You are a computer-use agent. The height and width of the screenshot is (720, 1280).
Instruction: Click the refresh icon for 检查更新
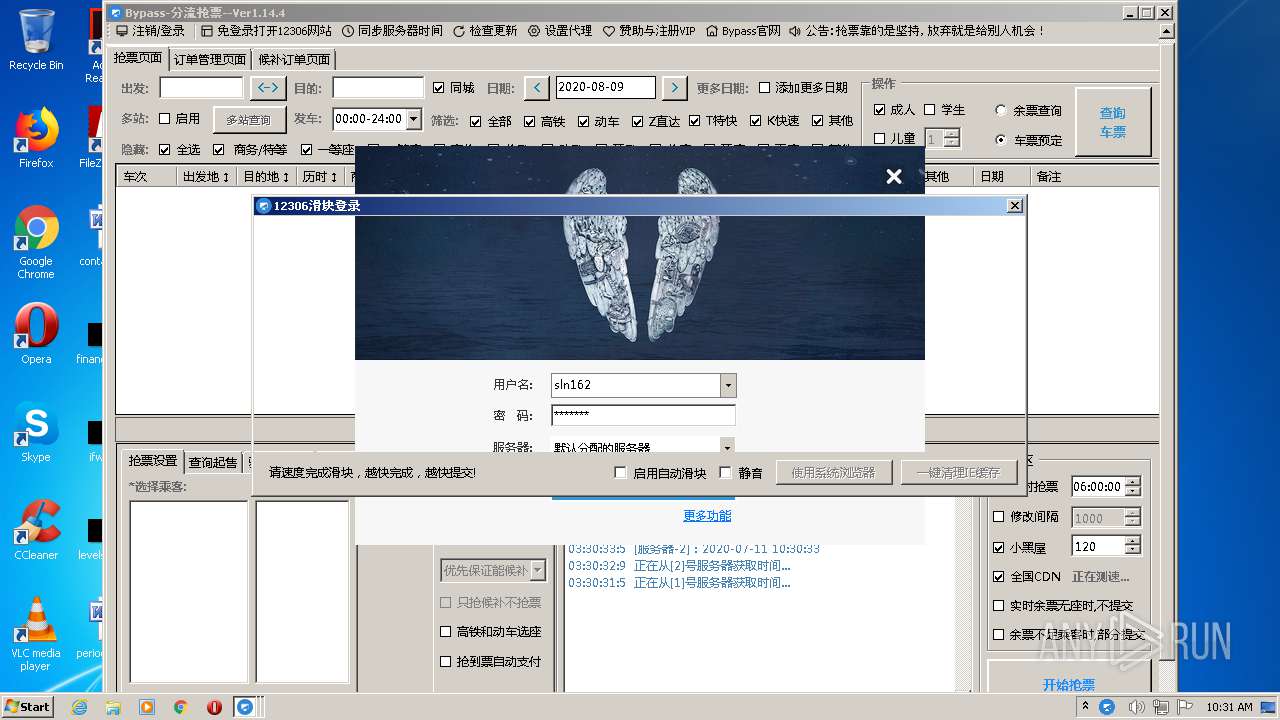point(459,31)
